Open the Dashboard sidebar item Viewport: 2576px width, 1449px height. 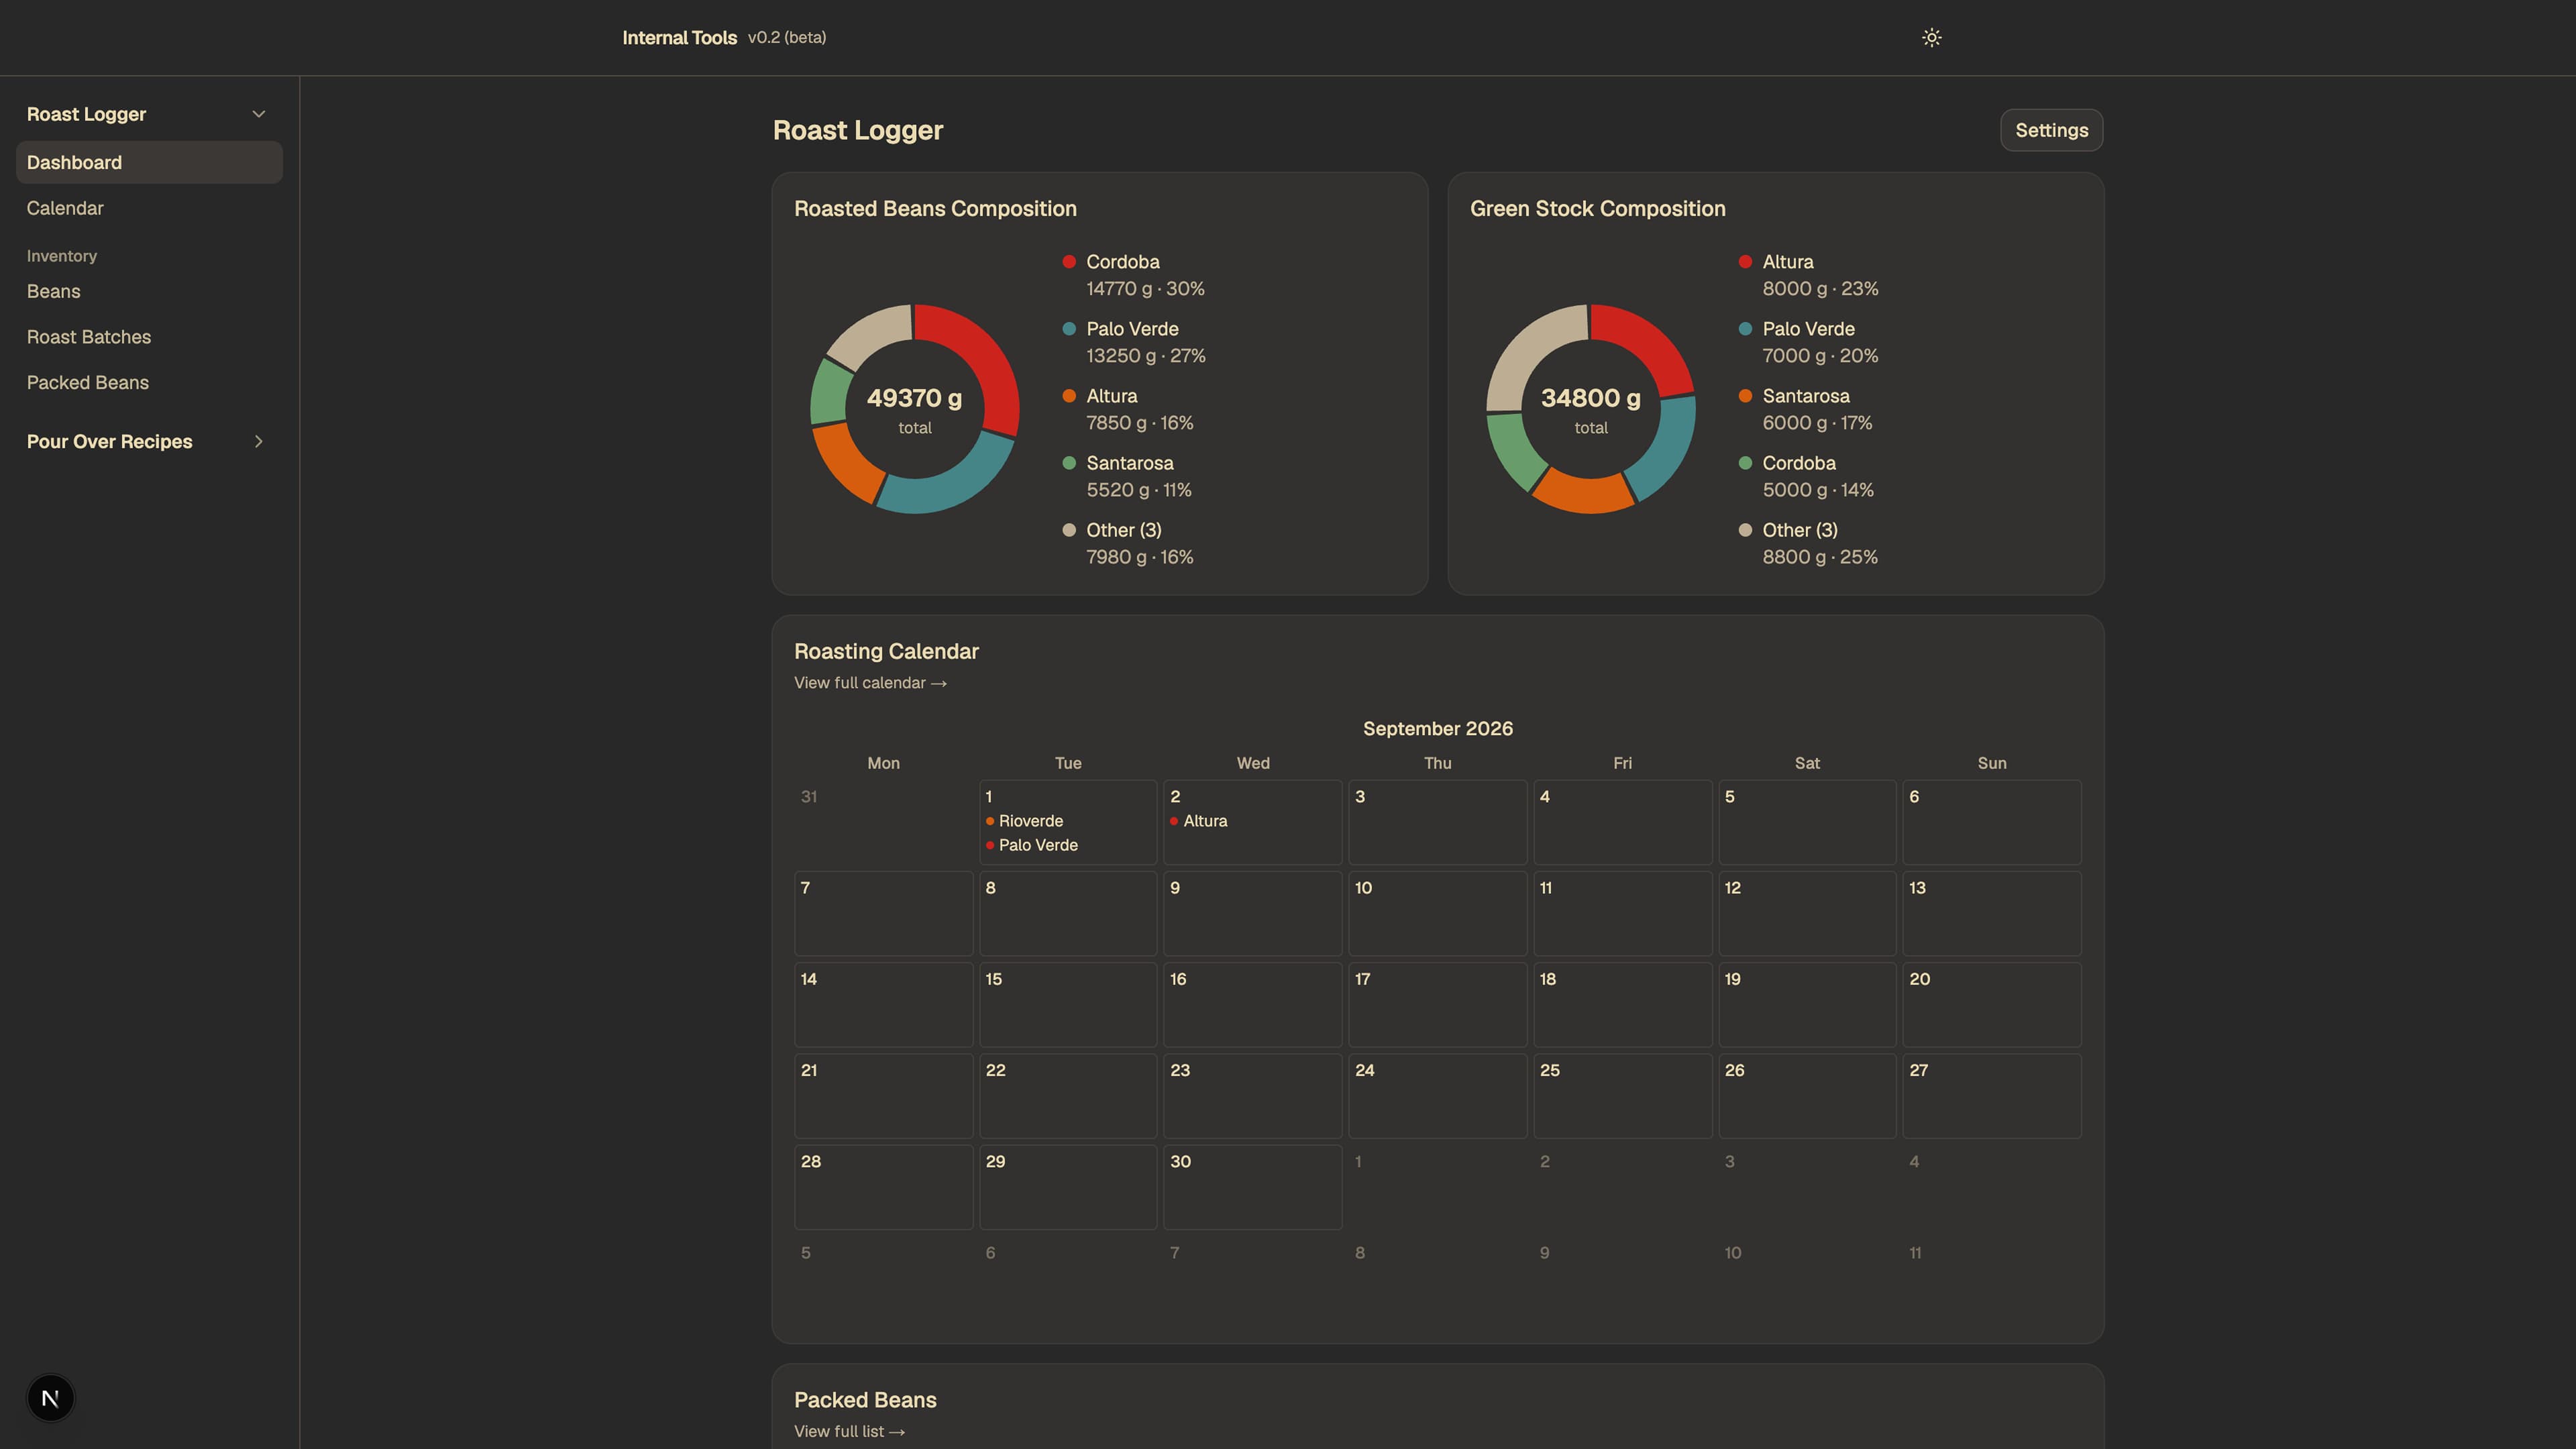point(149,162)
